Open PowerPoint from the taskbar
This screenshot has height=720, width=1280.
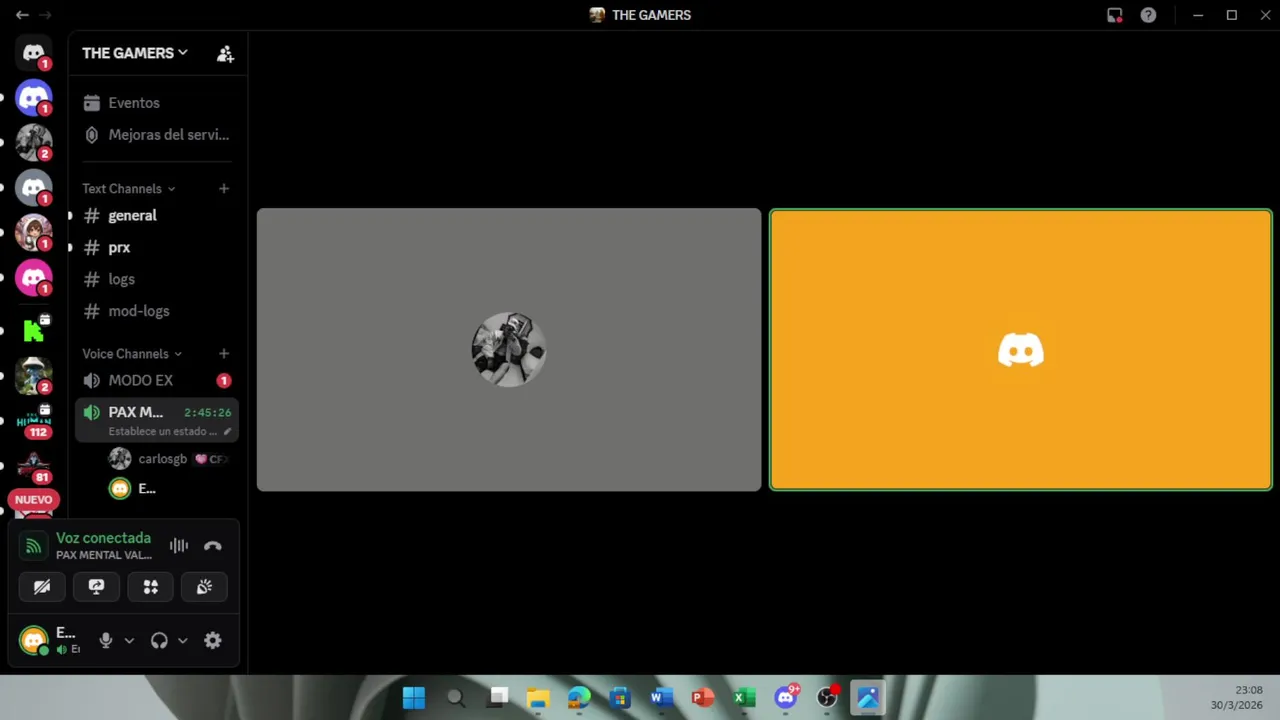coord(703,698)
